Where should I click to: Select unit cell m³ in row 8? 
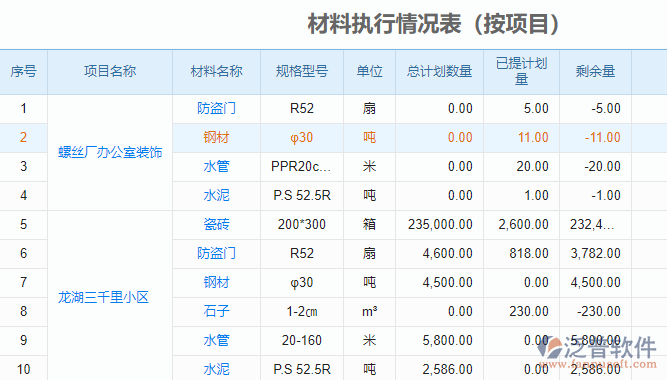(x=369, y=311)
